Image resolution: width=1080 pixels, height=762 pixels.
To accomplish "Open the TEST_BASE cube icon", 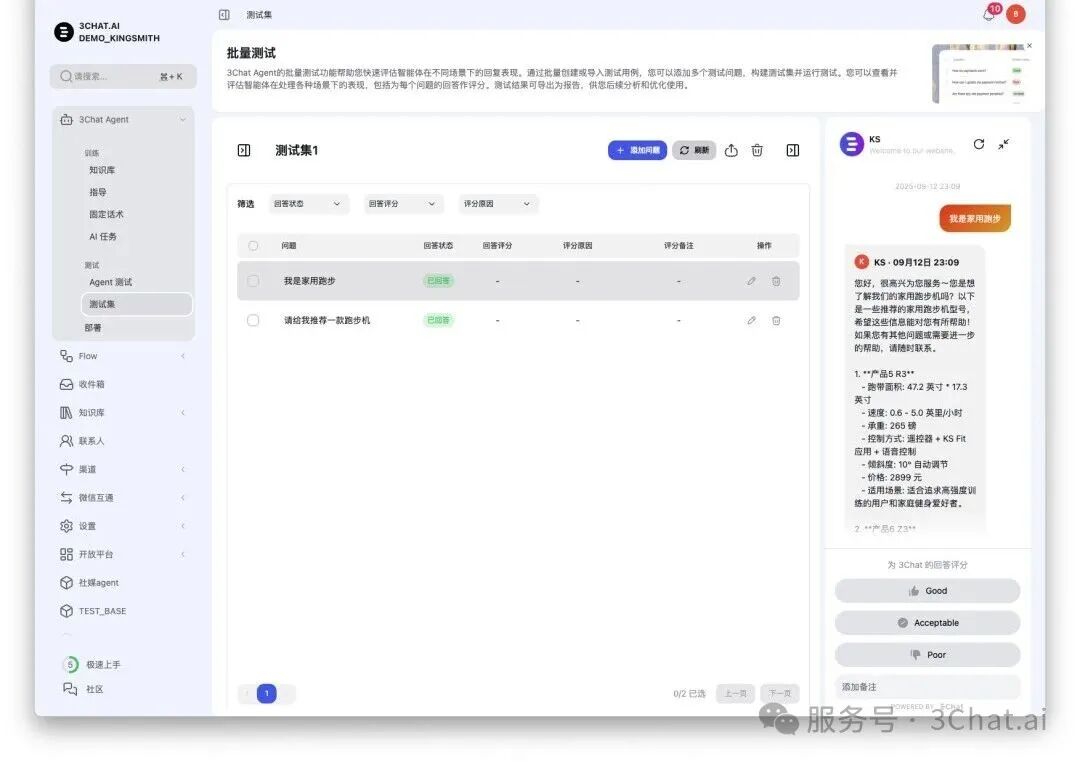I will tap(66, 611).
